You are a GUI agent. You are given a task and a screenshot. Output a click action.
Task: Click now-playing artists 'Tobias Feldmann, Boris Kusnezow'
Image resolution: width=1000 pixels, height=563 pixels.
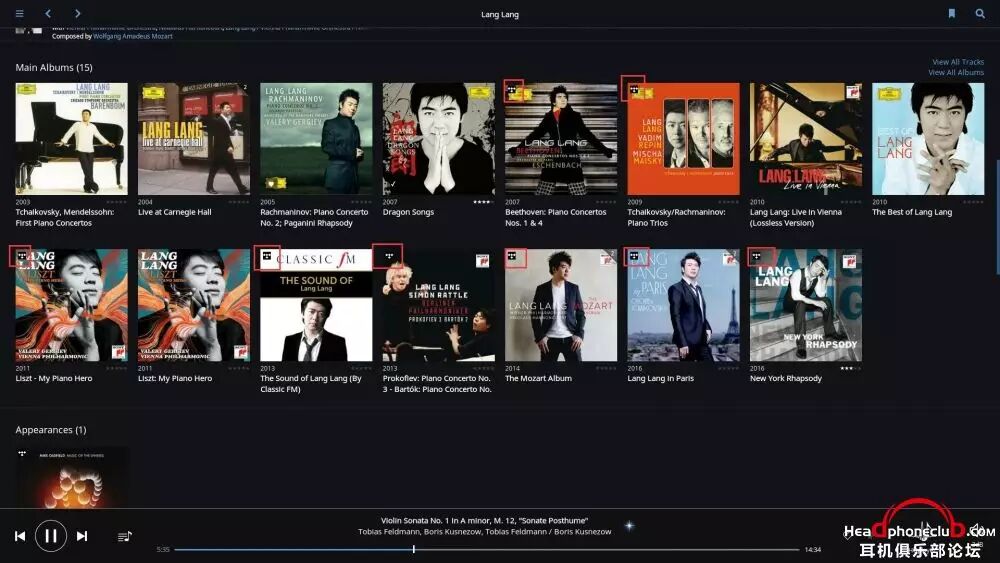click(485, 531)
